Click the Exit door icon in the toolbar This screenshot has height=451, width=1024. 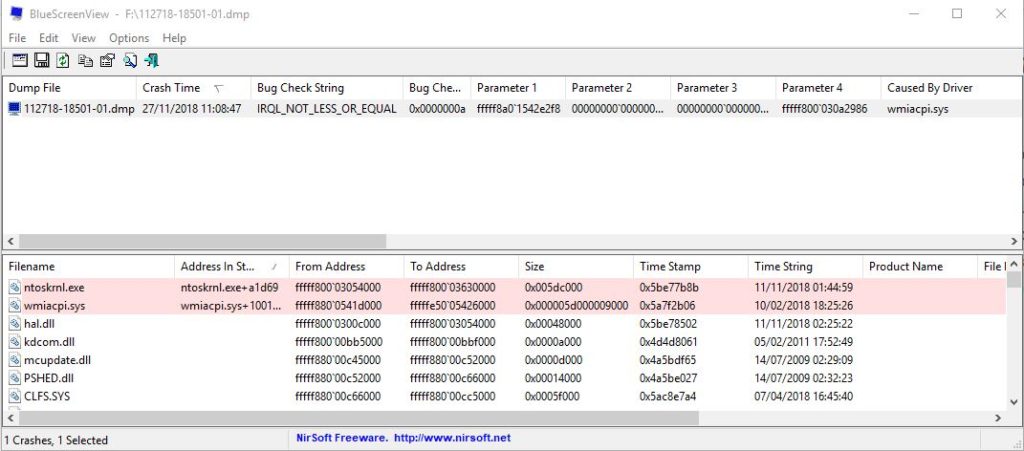152,61
